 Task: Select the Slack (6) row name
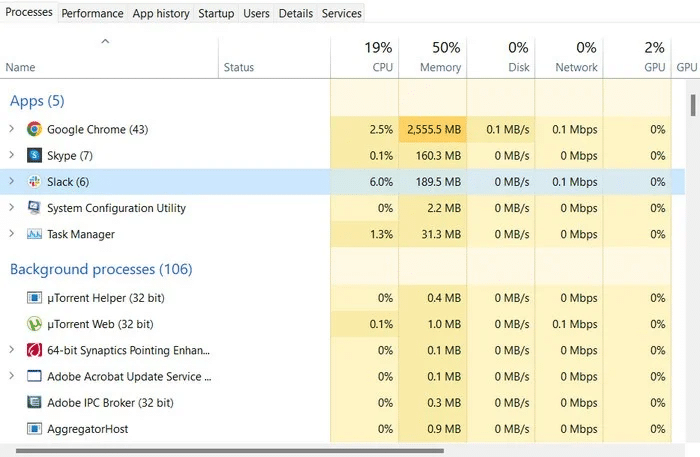click(68, 182)
